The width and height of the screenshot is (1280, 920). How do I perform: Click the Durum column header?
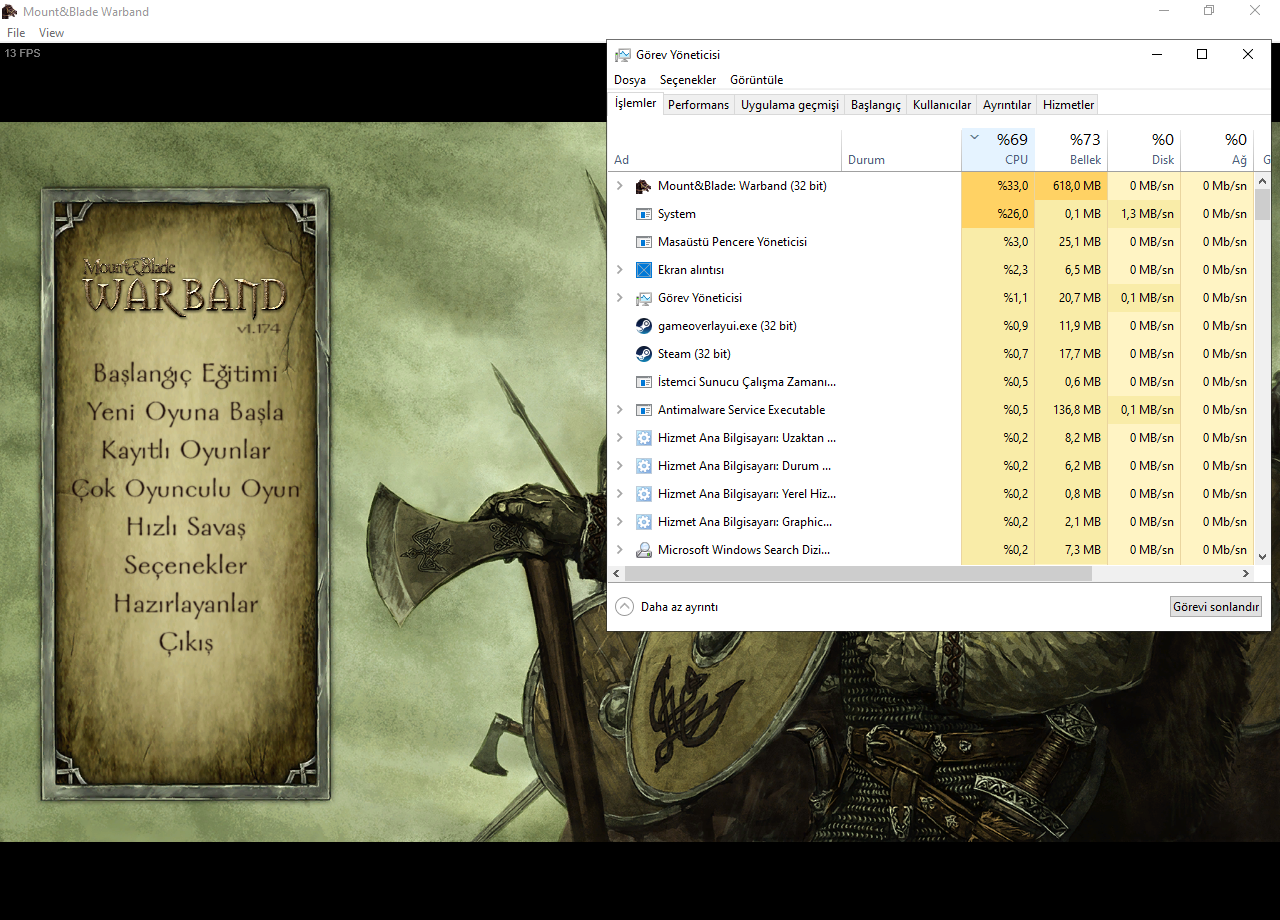[x=901, y=149]
